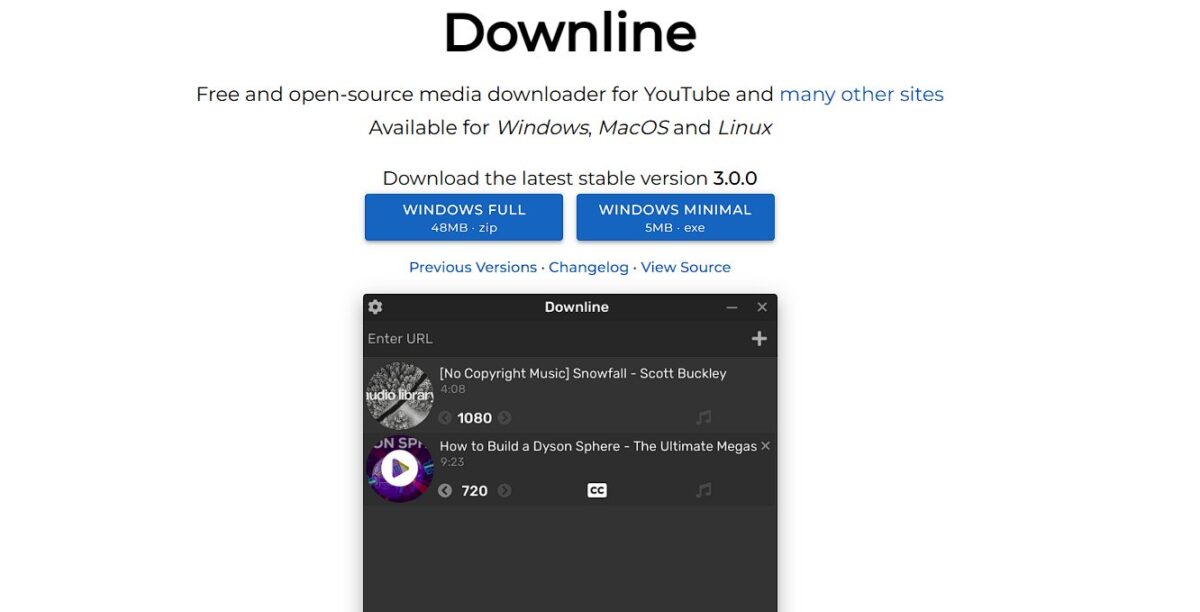This screenshot has height=612, width=1200.
Task: Select the 720 quality value
Action: (475, 490)
